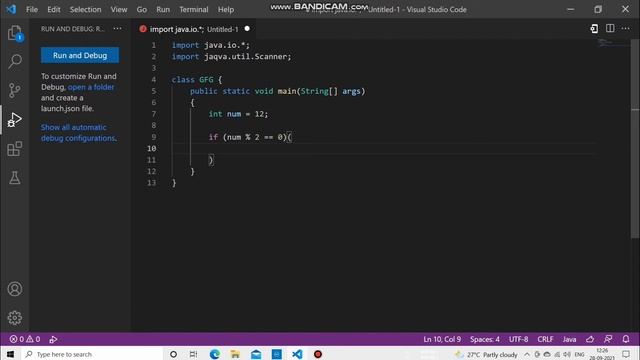The width and height of the screenshot is (640, 360).
Task: Open the Edit menu
Action: point(53,9)
